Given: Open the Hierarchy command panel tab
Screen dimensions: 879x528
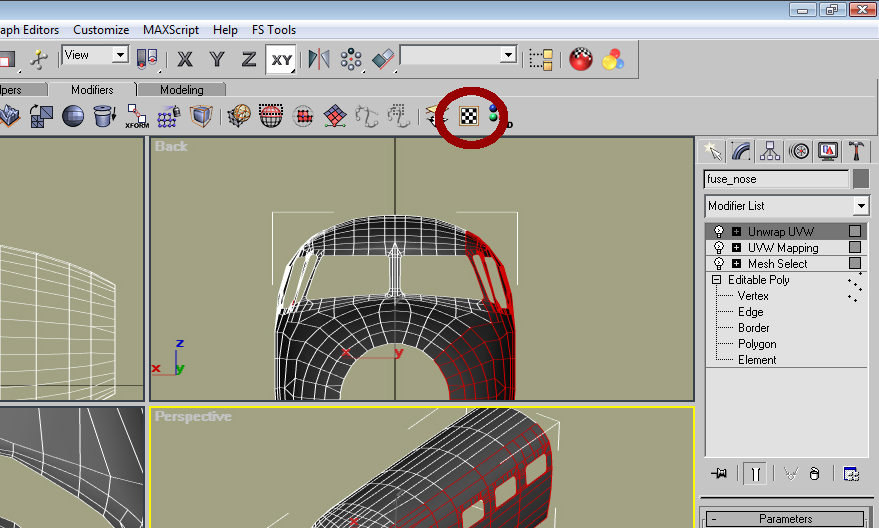Looking at the screenshot, I should click(x=770, y=151).
